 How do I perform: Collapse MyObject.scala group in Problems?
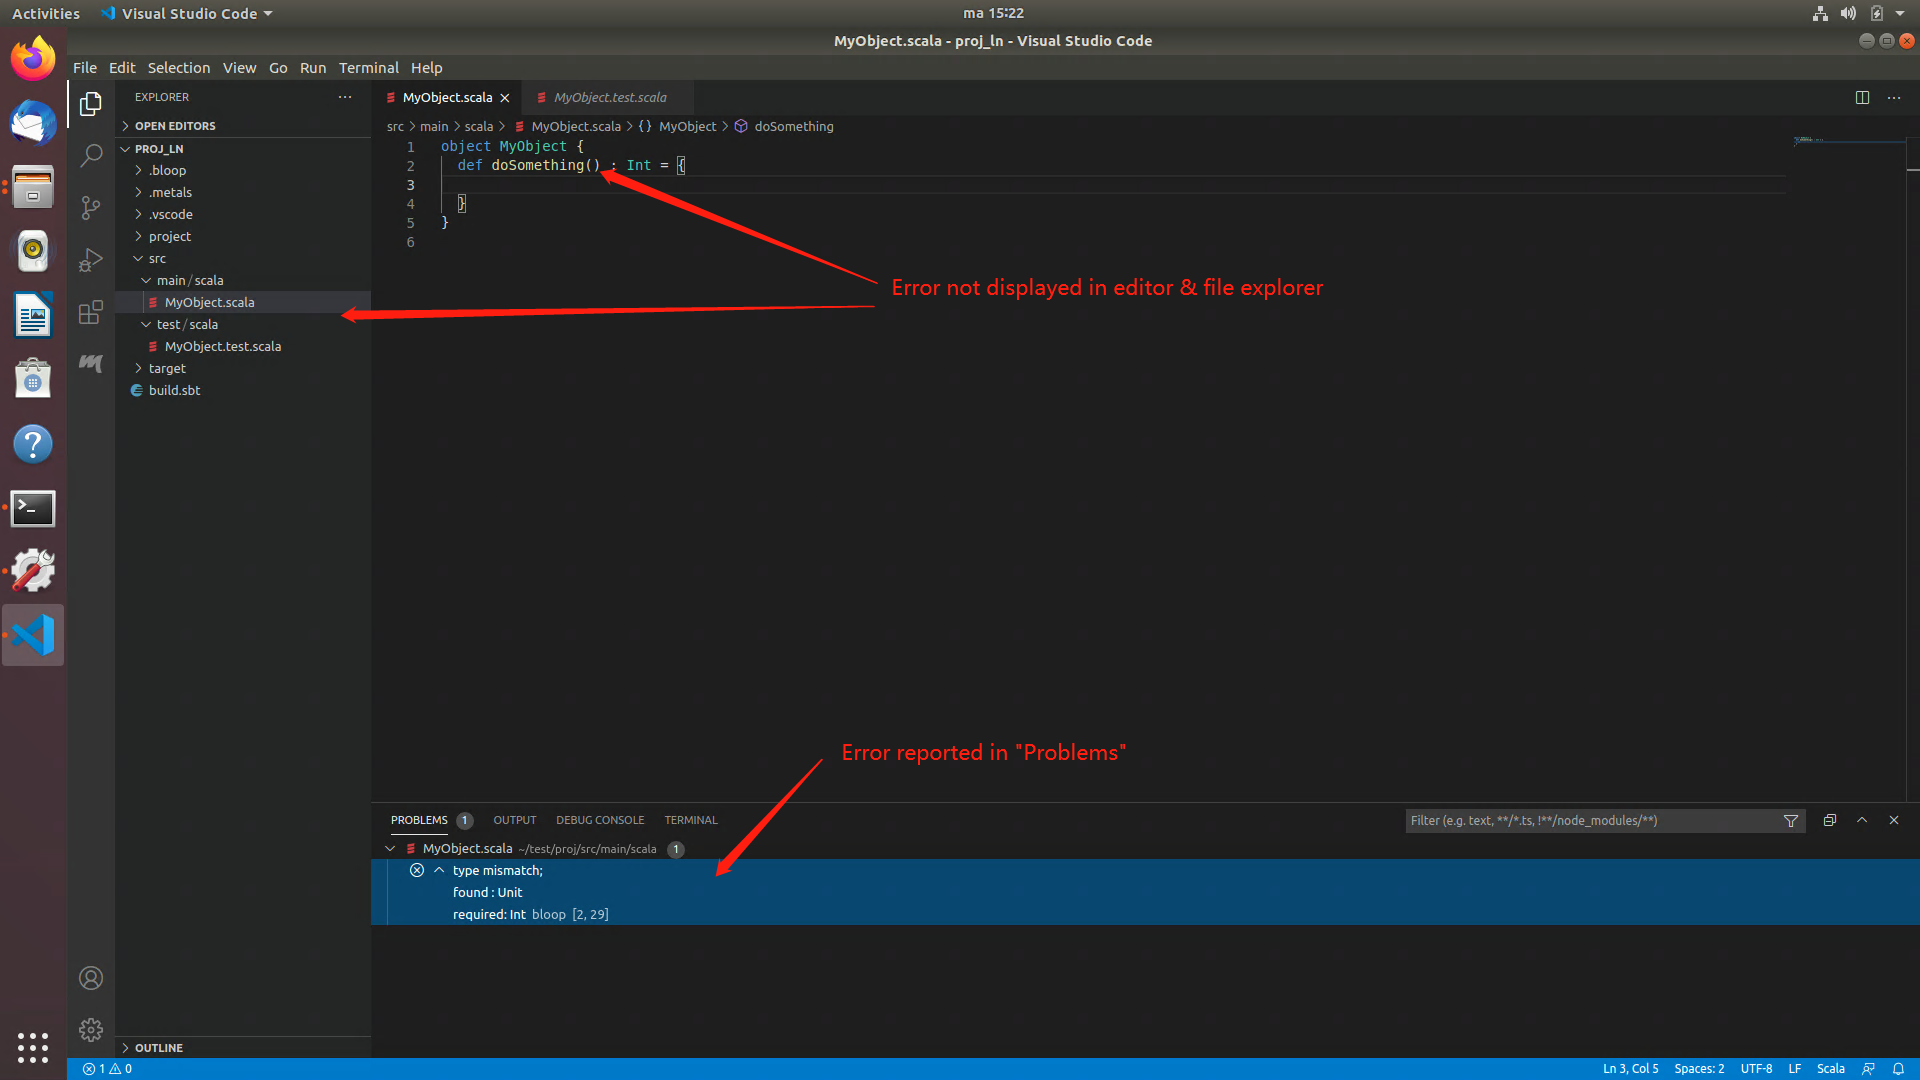point(390,848)
